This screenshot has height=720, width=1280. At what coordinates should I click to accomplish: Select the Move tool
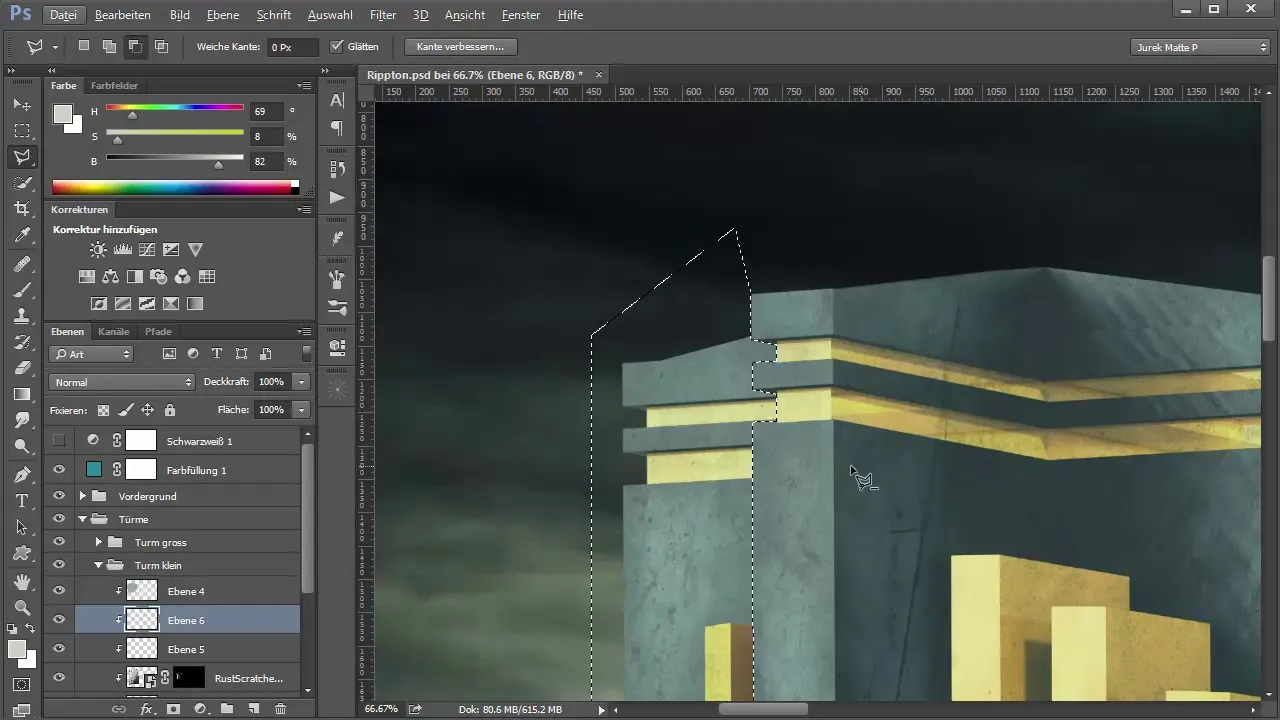point(22,105)
